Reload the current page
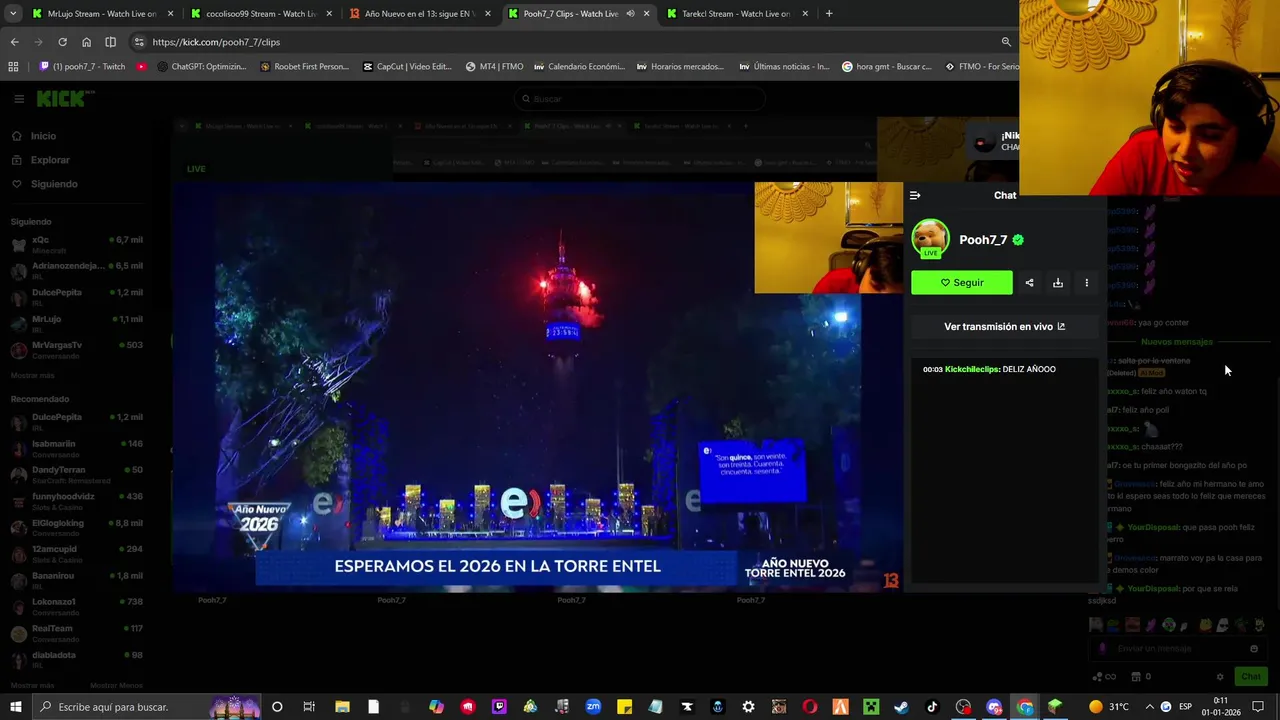This screenshot has width=1280, height=720. coord(62,42)
